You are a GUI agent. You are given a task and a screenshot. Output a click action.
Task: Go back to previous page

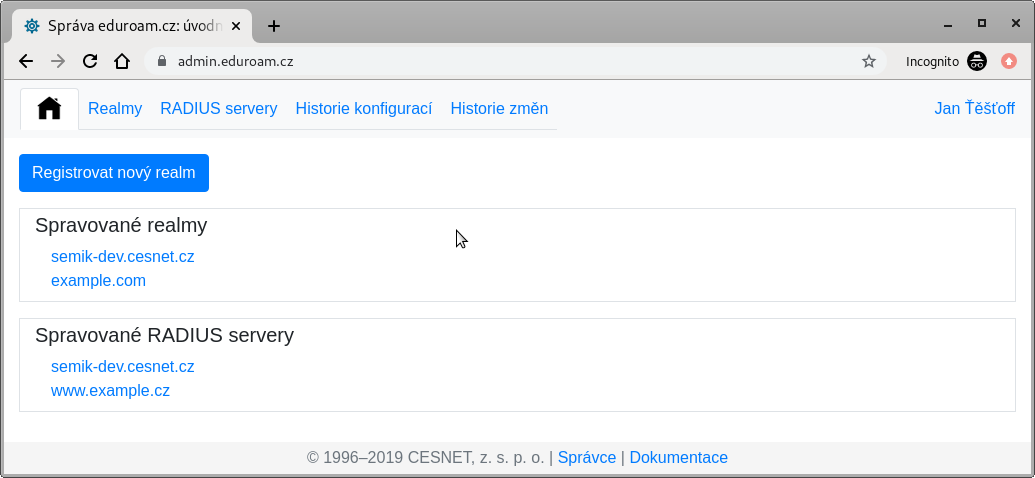pyautogui.click(x=26, y=61)
